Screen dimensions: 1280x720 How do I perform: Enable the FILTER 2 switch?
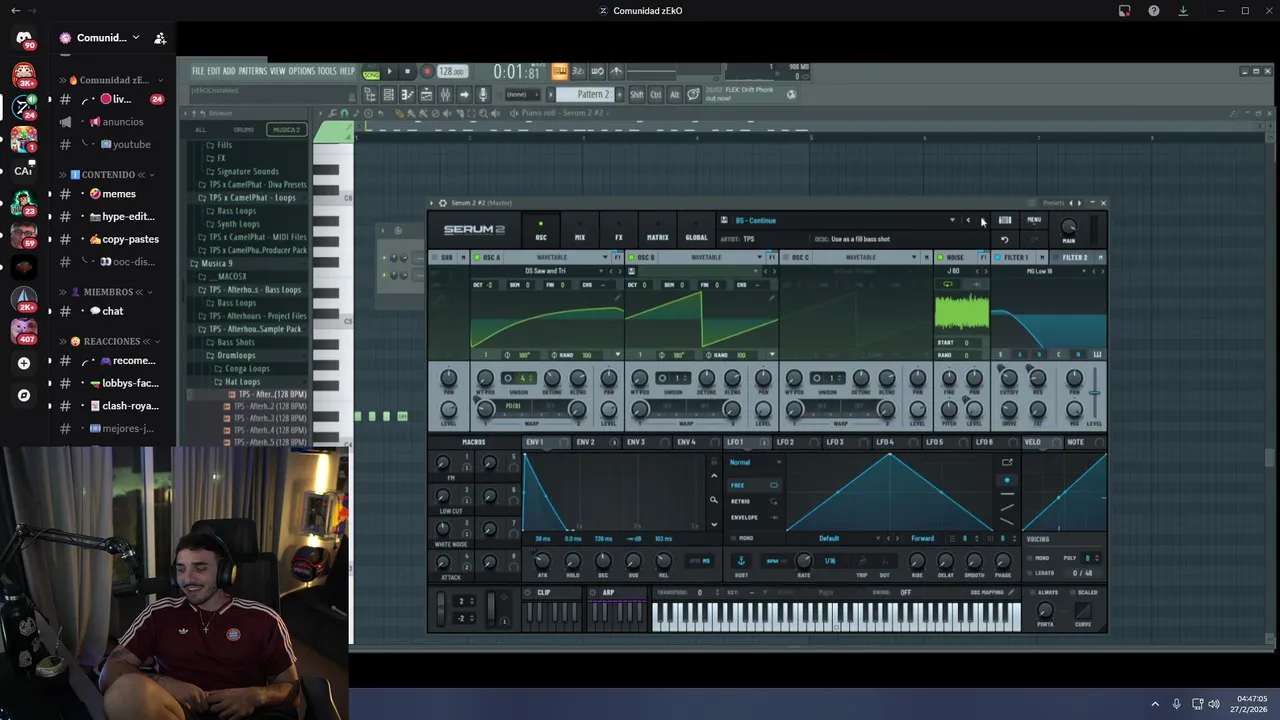[1055, 257]
